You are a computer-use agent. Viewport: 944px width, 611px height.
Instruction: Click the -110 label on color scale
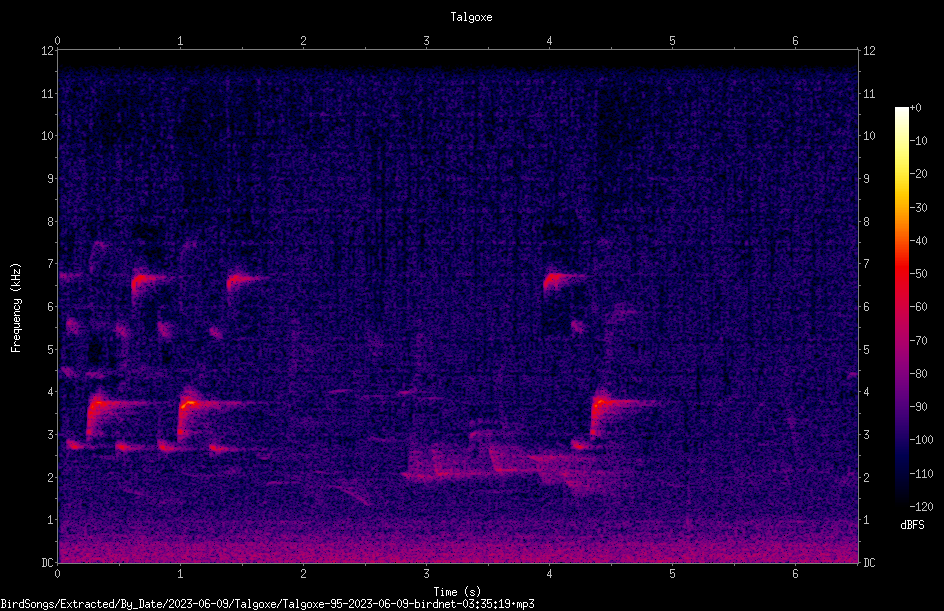(x=922, y=474)
